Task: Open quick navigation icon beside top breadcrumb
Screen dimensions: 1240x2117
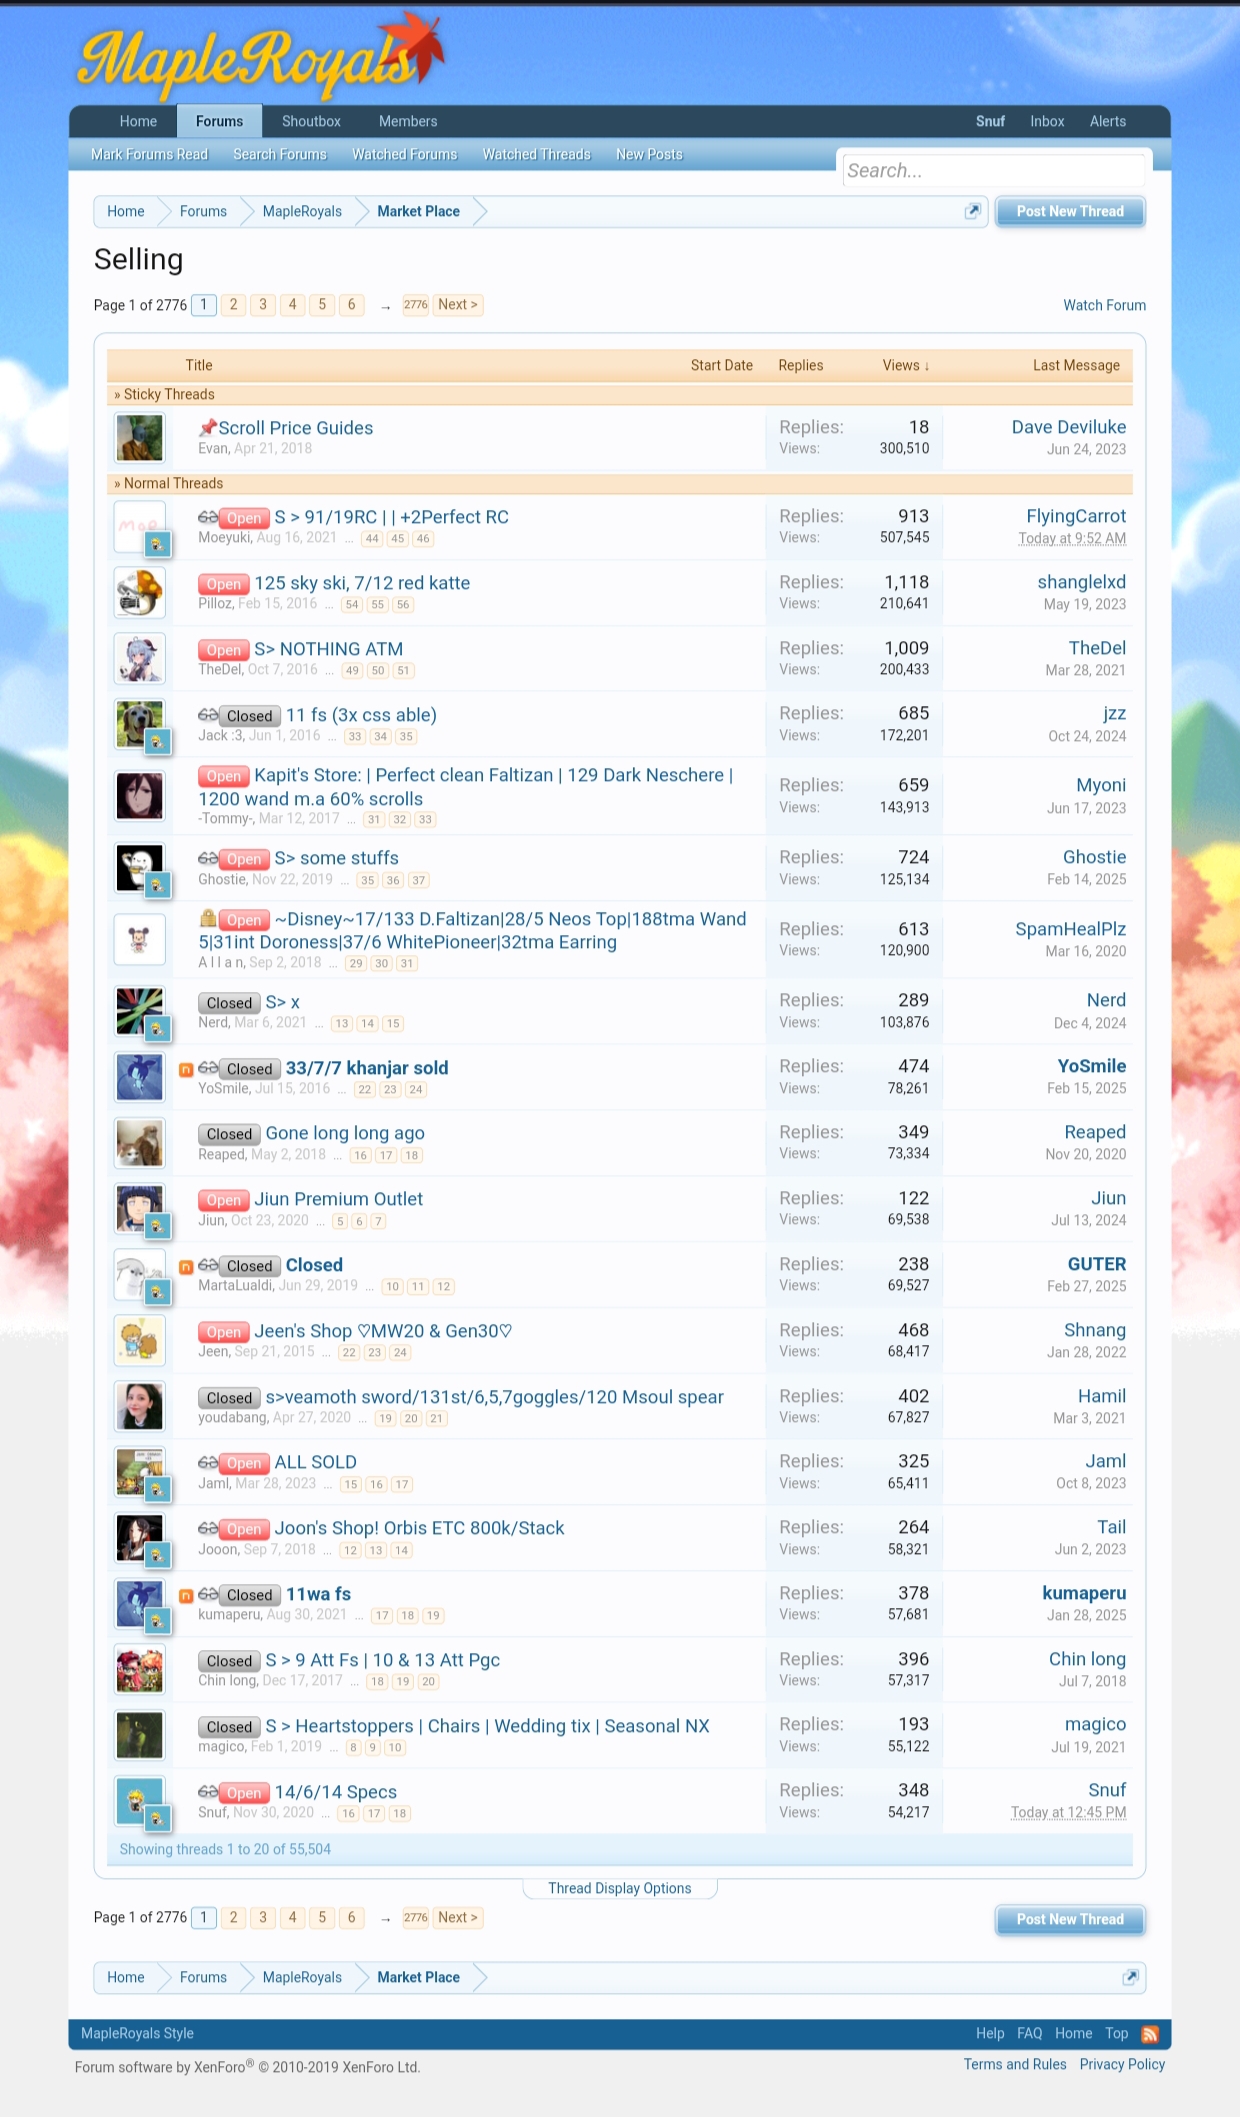Action: pyautogui.click(x=972, y=212)
